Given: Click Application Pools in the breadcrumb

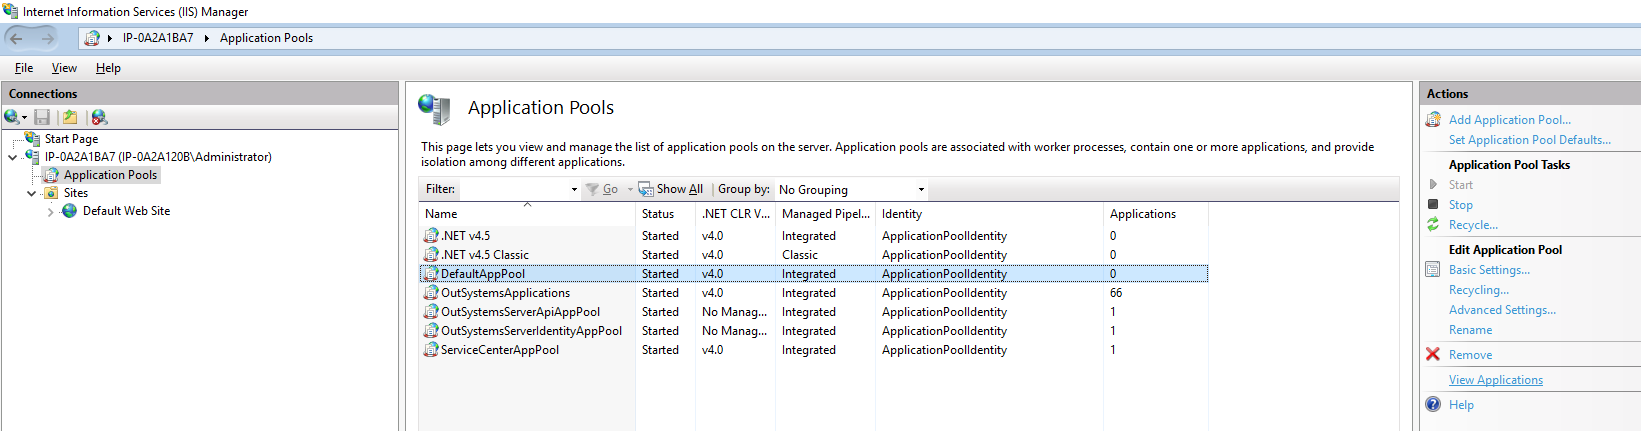Looking at the screenshot, I should pyautogui.click(x=266, y=38).
